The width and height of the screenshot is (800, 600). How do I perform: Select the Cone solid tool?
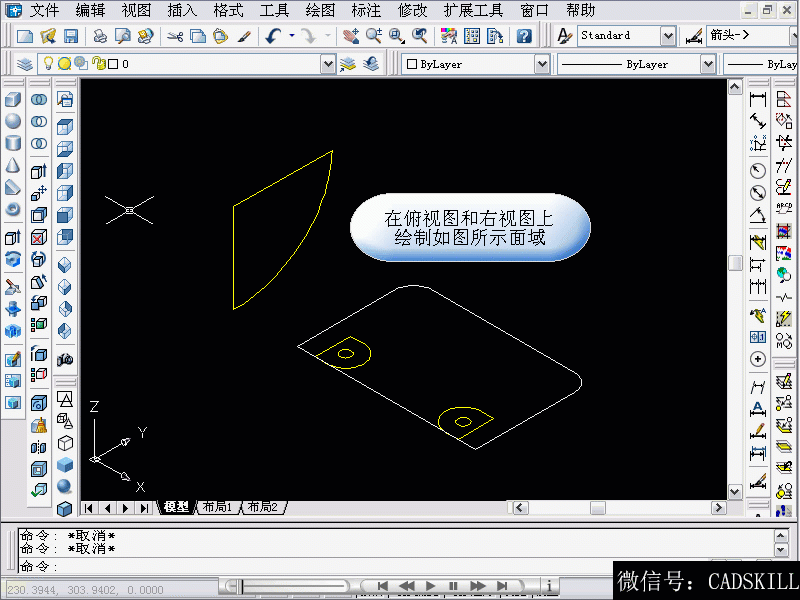pos(13,166)
